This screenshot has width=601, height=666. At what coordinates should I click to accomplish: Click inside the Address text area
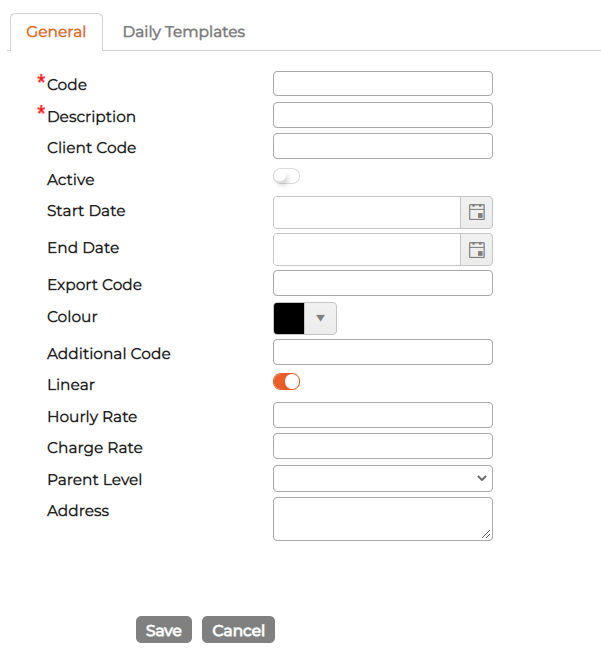pos(383,519)
